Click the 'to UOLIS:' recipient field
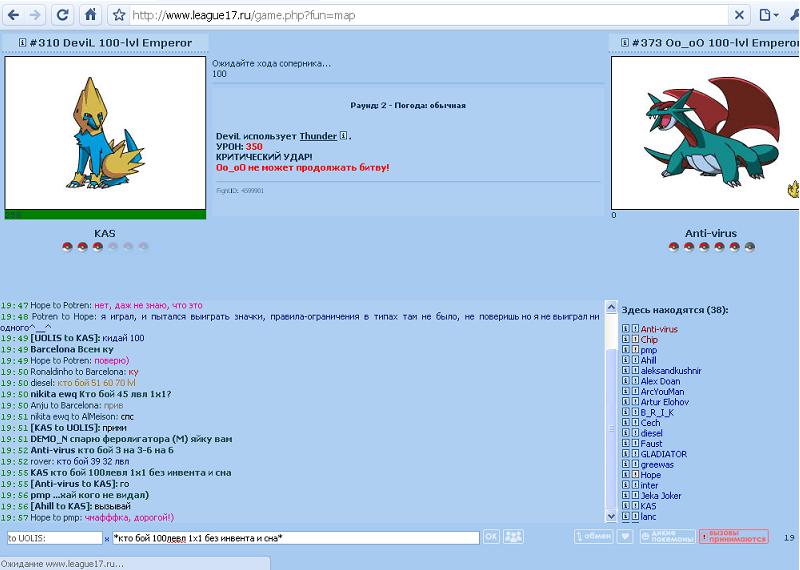The image size is (800, 570). tap(54, 538)
